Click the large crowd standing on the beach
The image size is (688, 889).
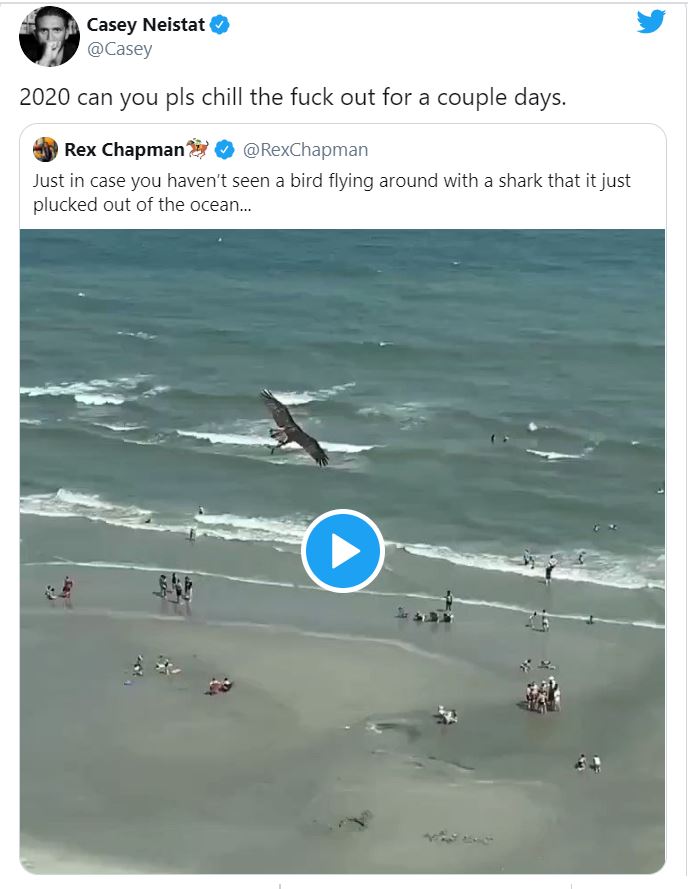click(x=542, y=695)
